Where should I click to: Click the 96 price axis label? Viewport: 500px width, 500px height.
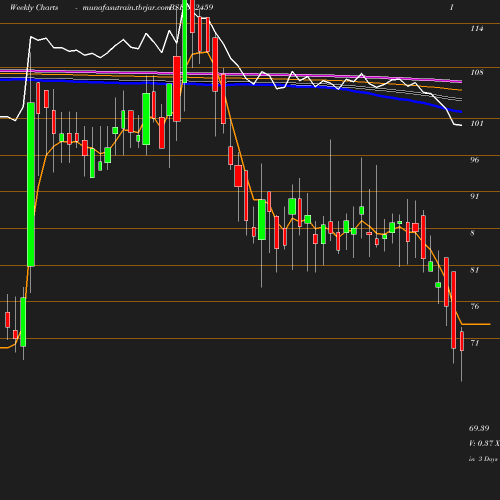click(x=475, y=160)
